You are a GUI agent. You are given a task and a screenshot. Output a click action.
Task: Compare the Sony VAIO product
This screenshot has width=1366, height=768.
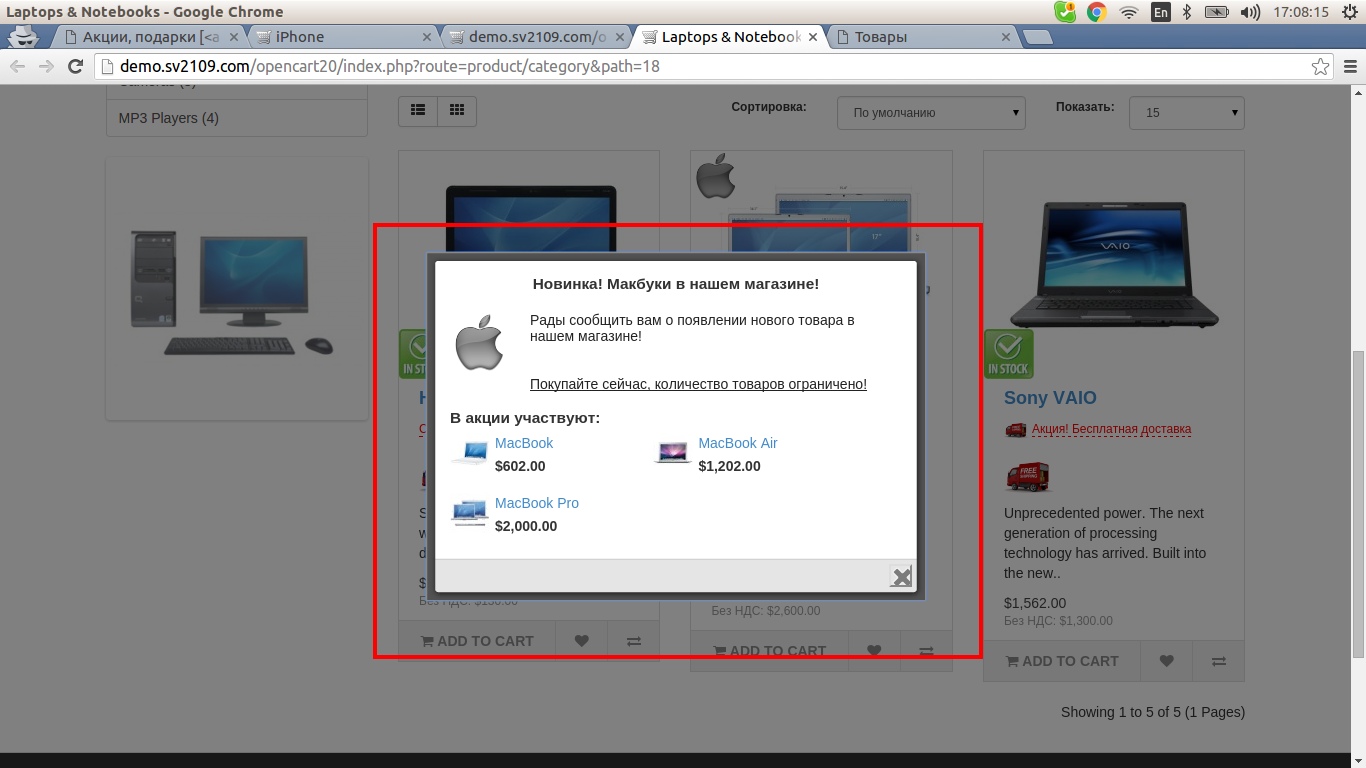(1218, 661)
